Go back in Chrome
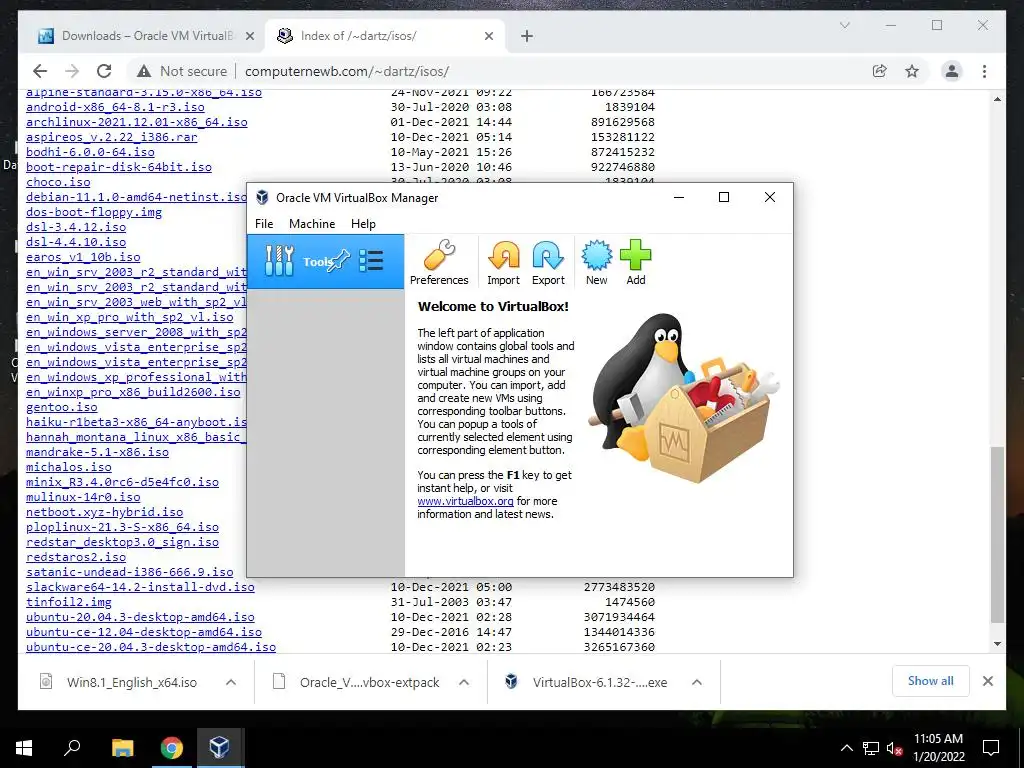The width and height of the screenshot is (1024, 768). [40, 71]
